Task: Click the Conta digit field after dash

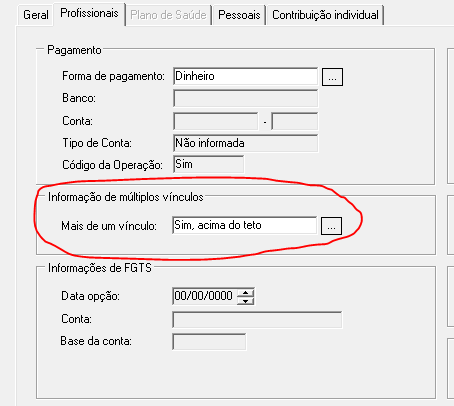Action: (295, 121)
